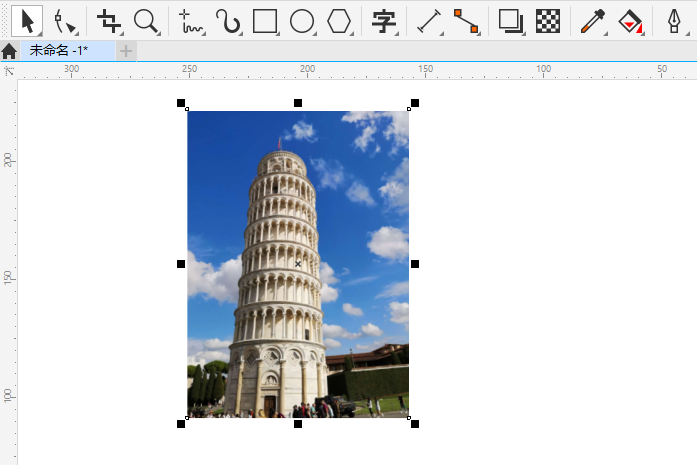697x465 pixels.
Task: Select the Parallel Dimension tool
Action: (429, 20)
